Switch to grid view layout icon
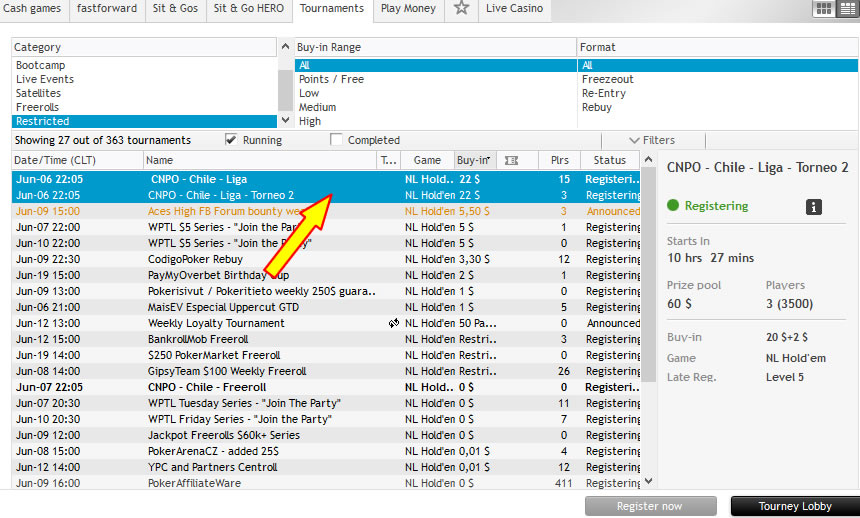This screenshot has height=518, width=860. pos(824,9)
